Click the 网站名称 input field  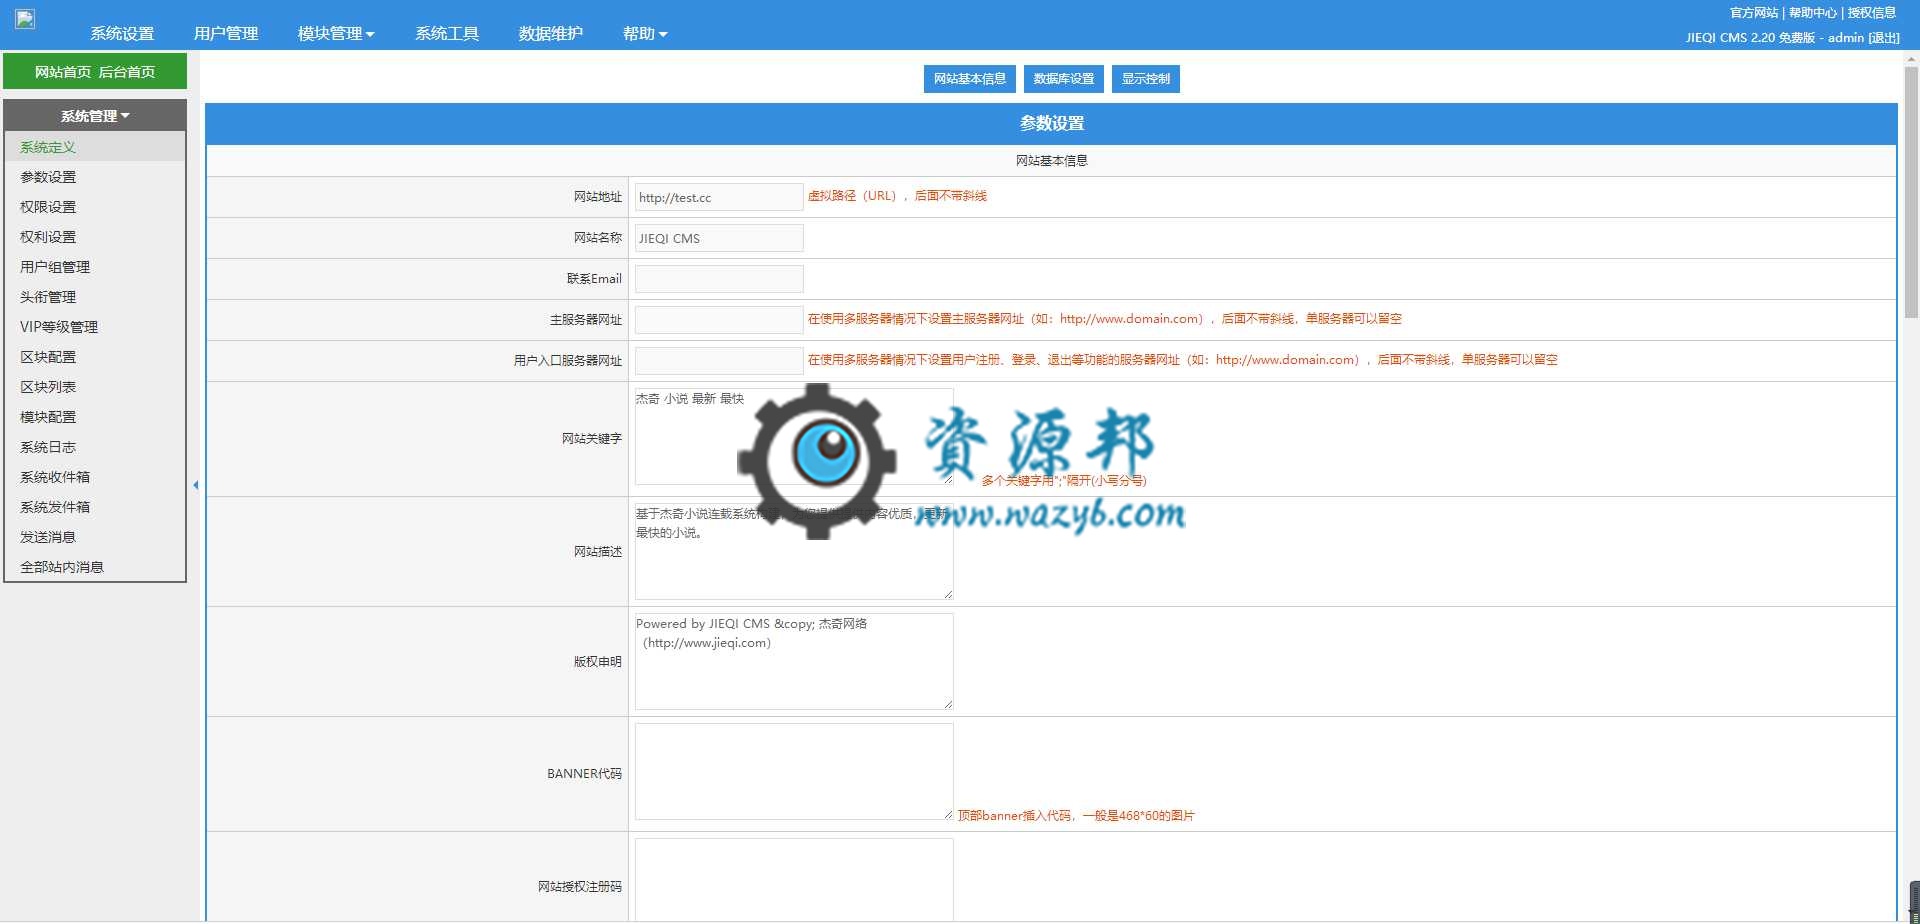pyautogui.click(x=719, y=238)
